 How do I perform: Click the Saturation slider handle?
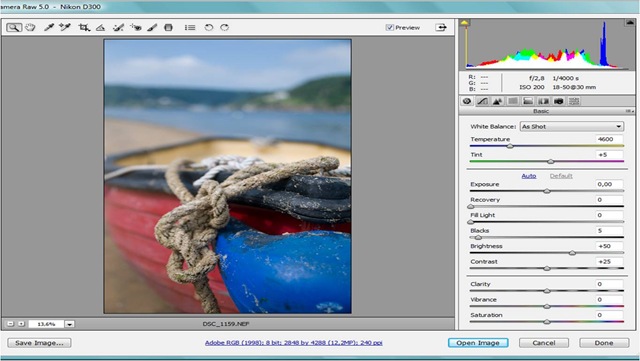click(x=547, y=322)
